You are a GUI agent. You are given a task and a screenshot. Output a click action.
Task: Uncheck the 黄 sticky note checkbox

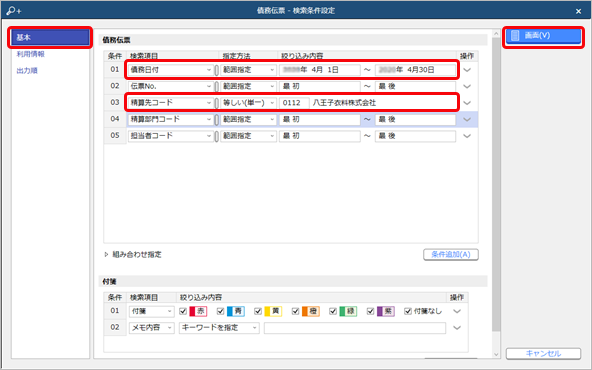pos(258,311)
